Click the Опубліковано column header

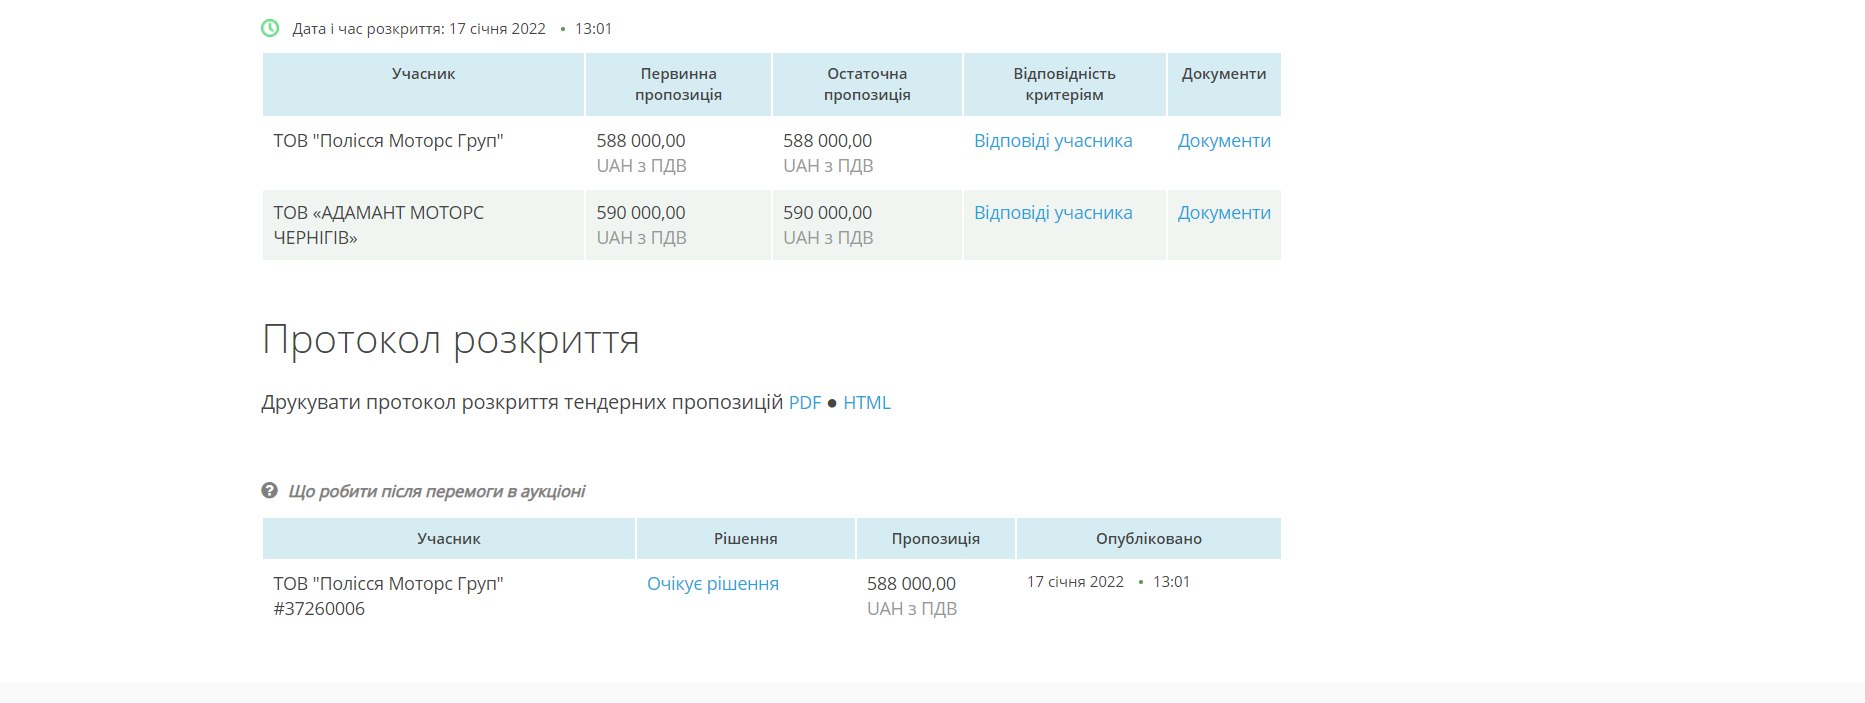coord(1148,539)
